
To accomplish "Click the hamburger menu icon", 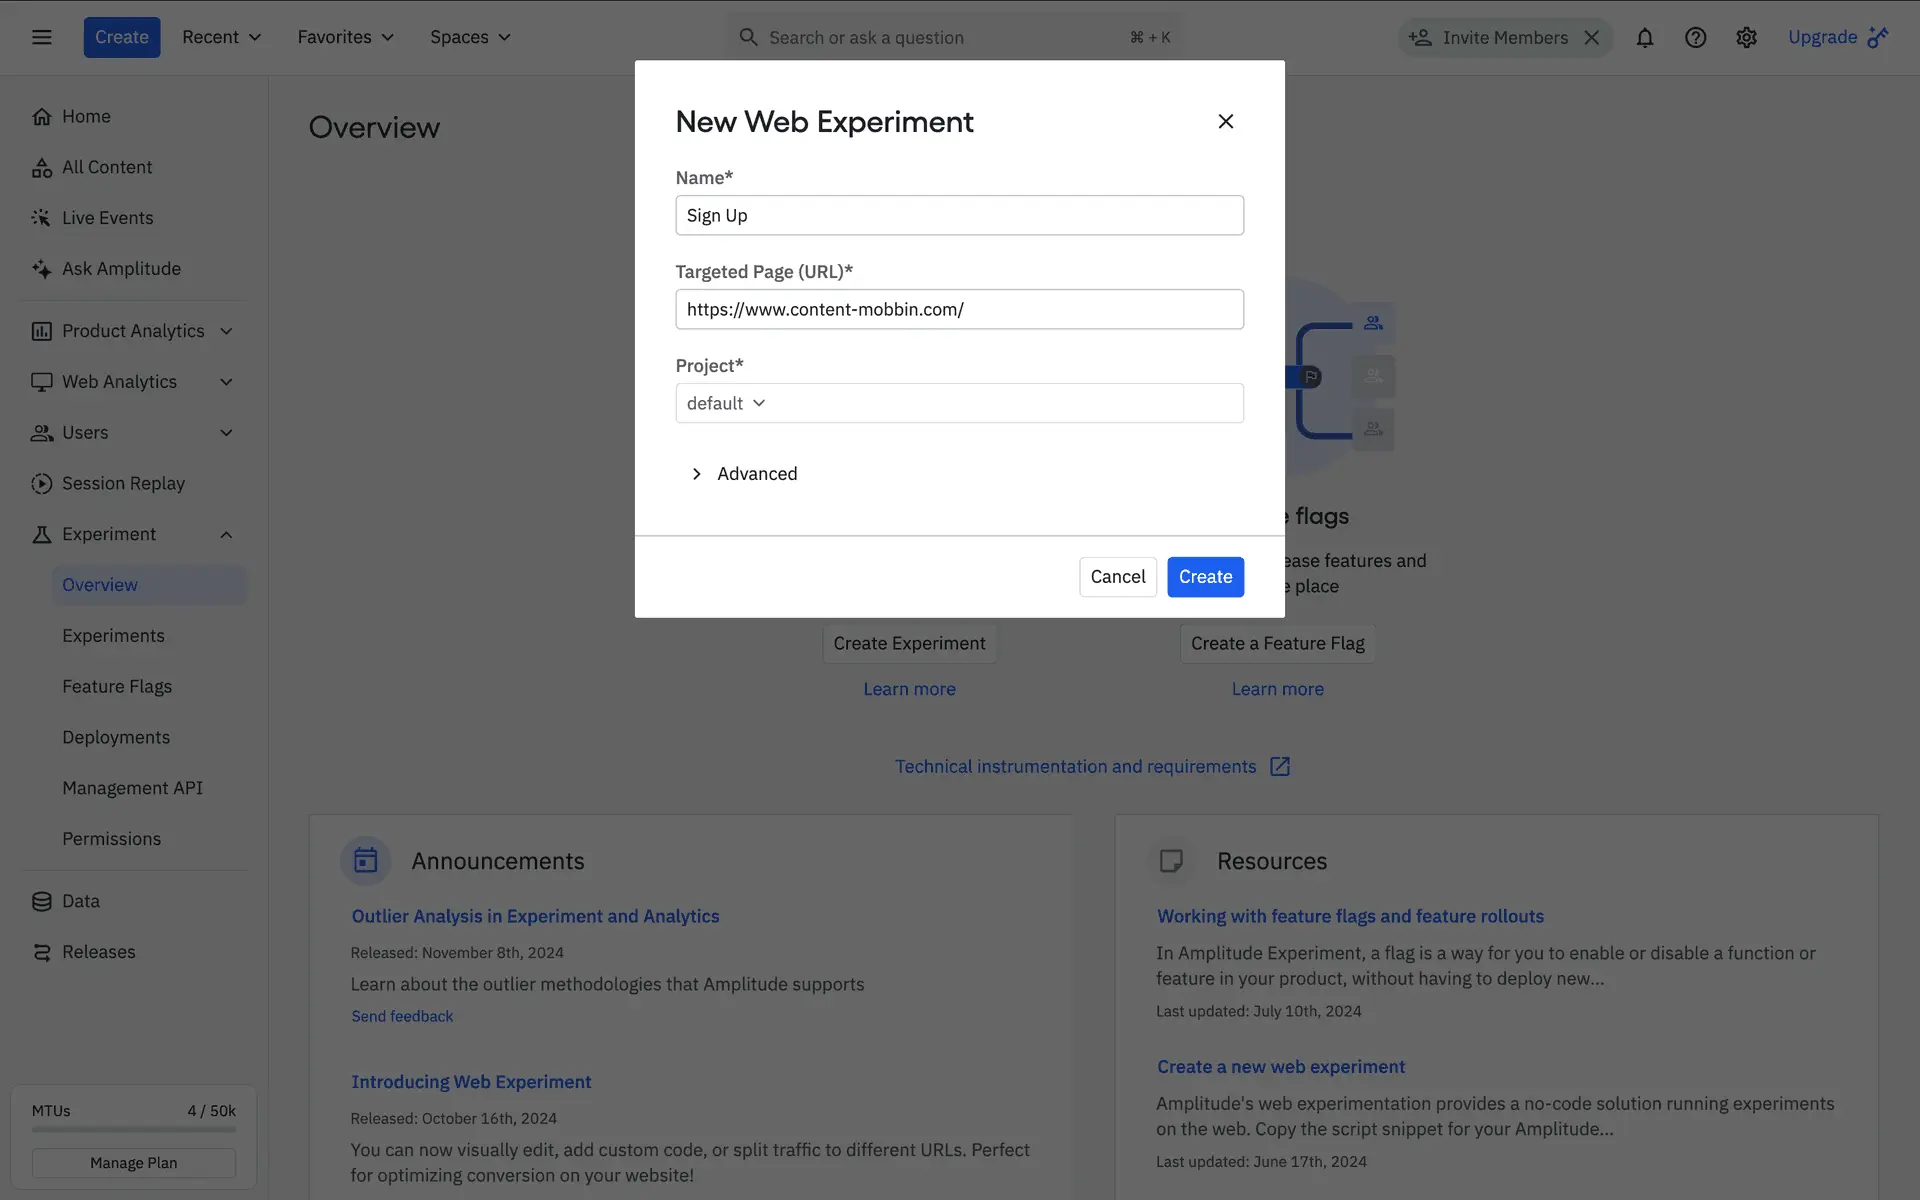I will click(x=41, y=37).
